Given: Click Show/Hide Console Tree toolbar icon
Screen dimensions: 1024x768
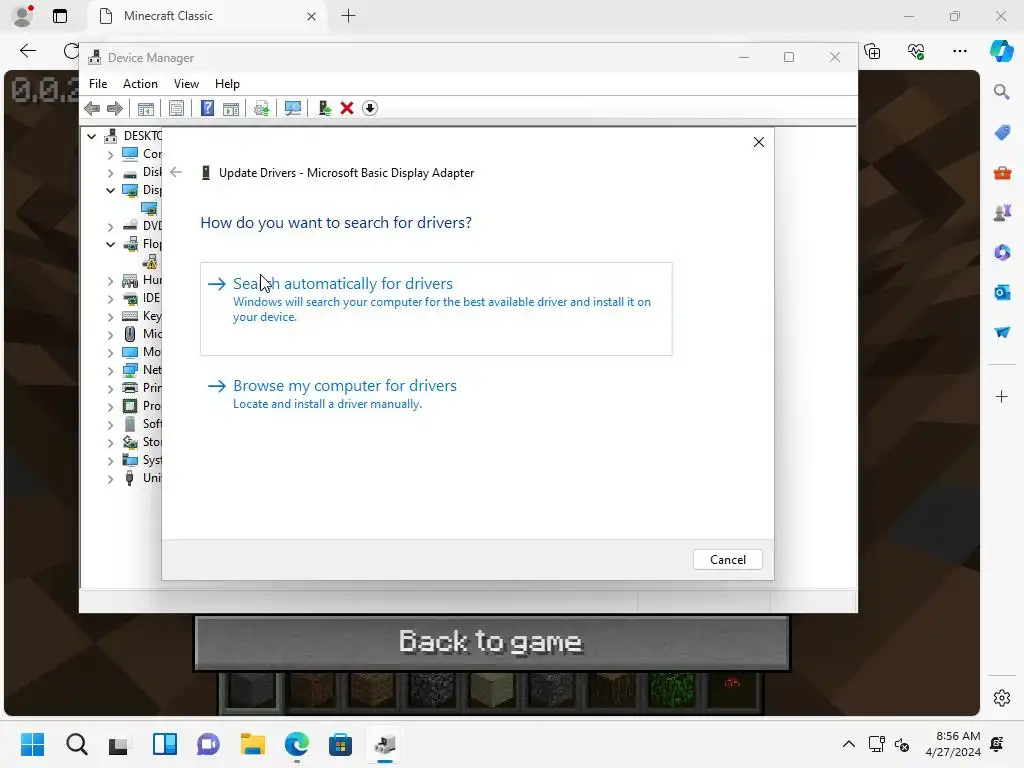Looking at the screenshot, I should 146,108.
